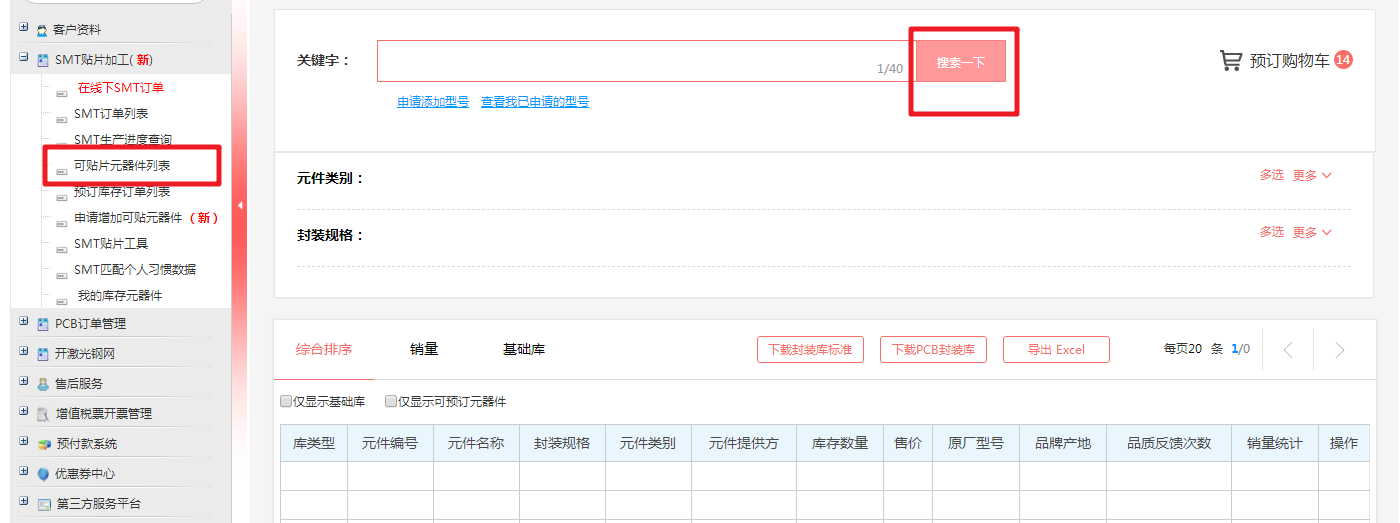Check the 仅显示基础库 checkbox
Image resolution: width=1400 pixels, height=523 pixels.
click(286, 402)
